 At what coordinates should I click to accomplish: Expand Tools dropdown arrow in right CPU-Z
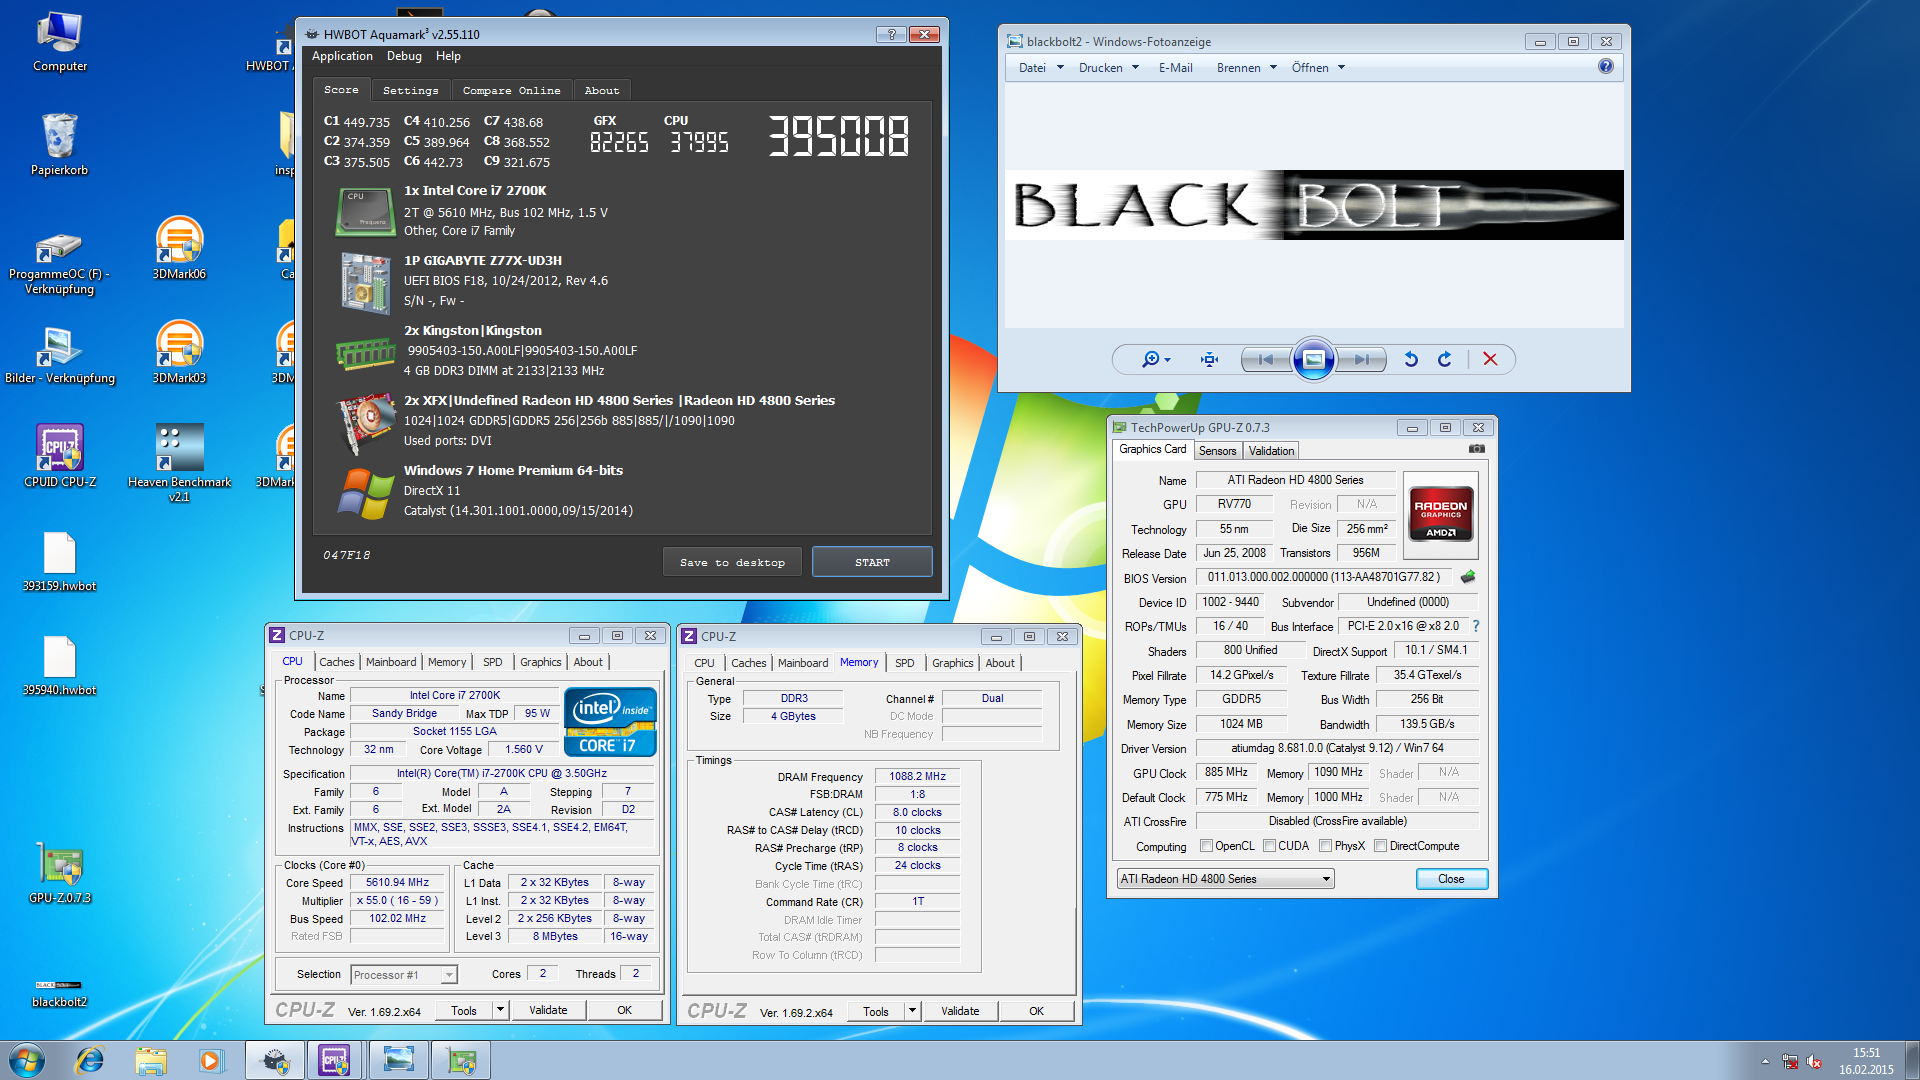tap(912, 1011)
